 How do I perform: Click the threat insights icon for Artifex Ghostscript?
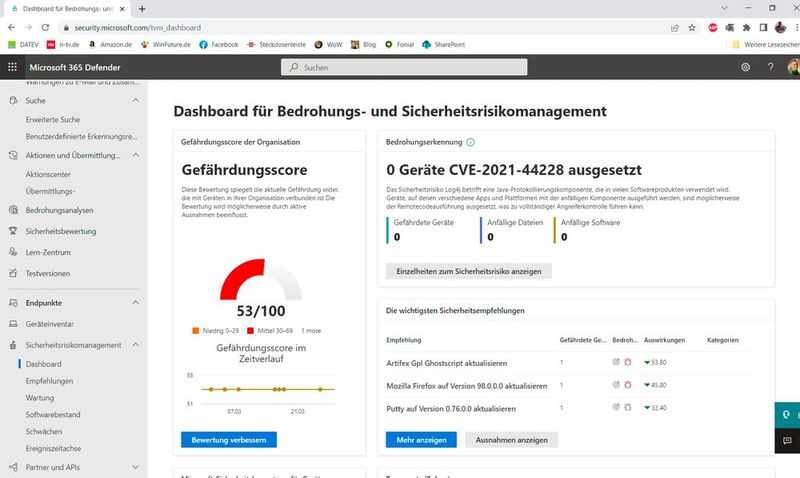point(616,362)
